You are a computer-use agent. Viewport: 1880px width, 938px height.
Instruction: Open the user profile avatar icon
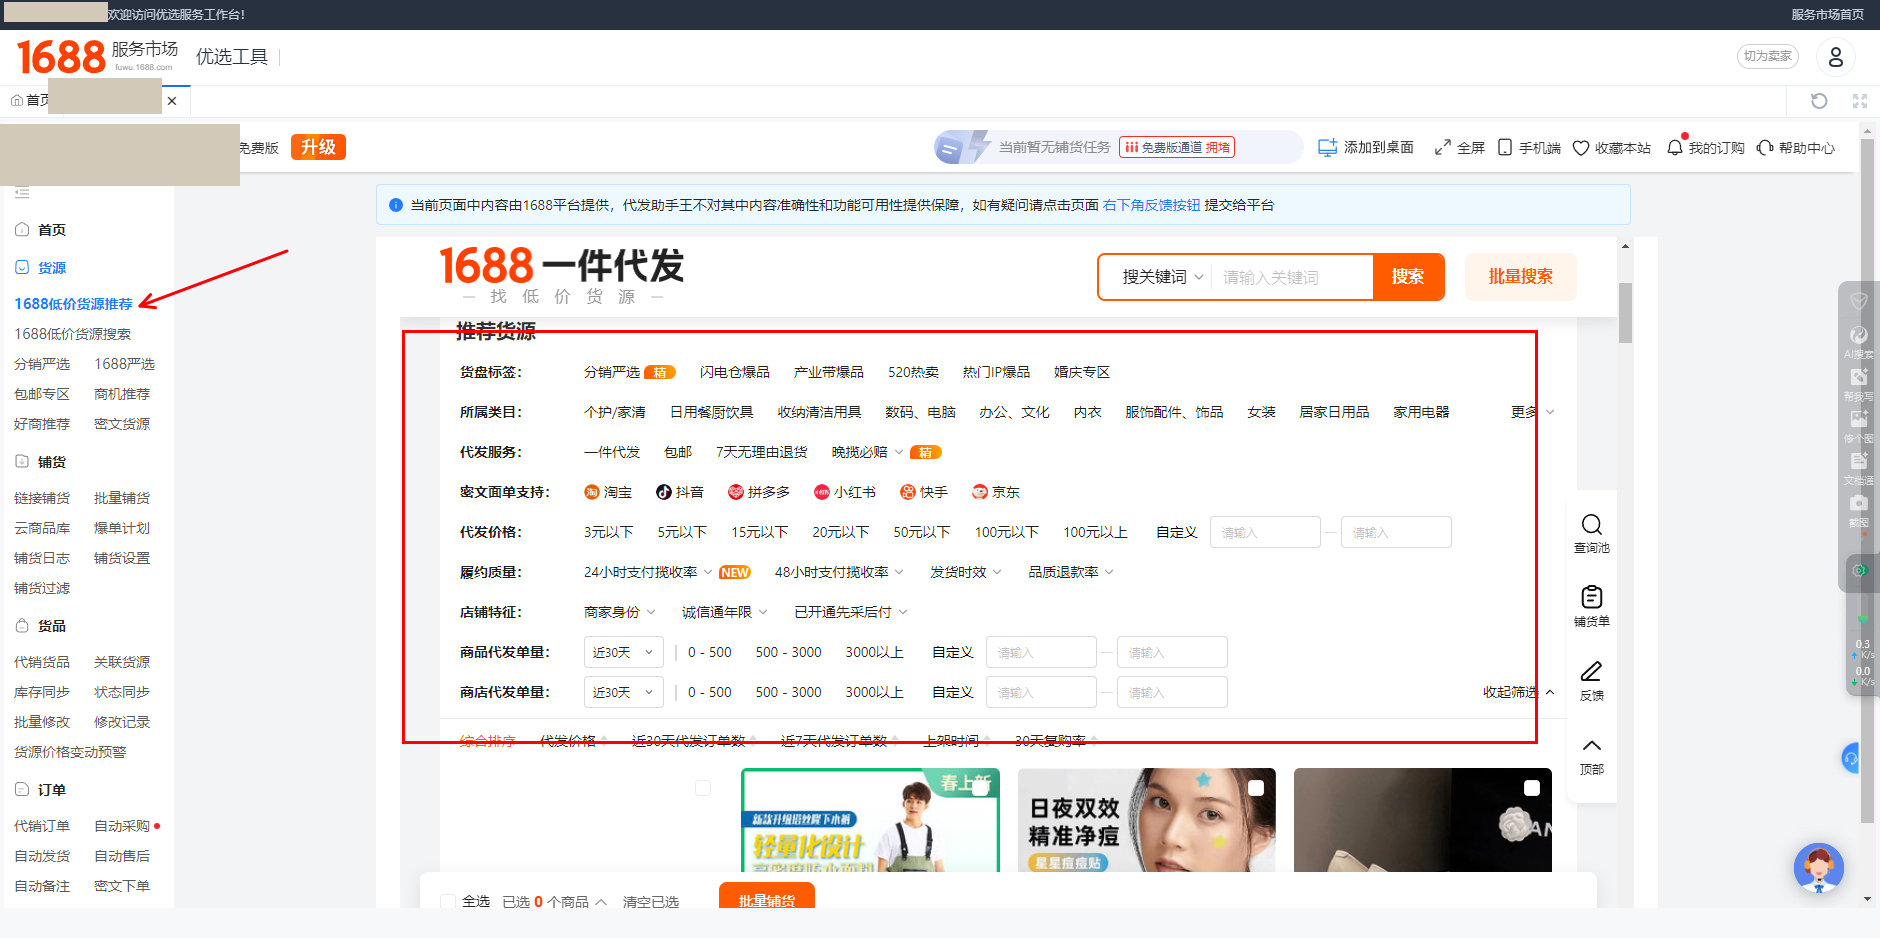pos(1836,57)
